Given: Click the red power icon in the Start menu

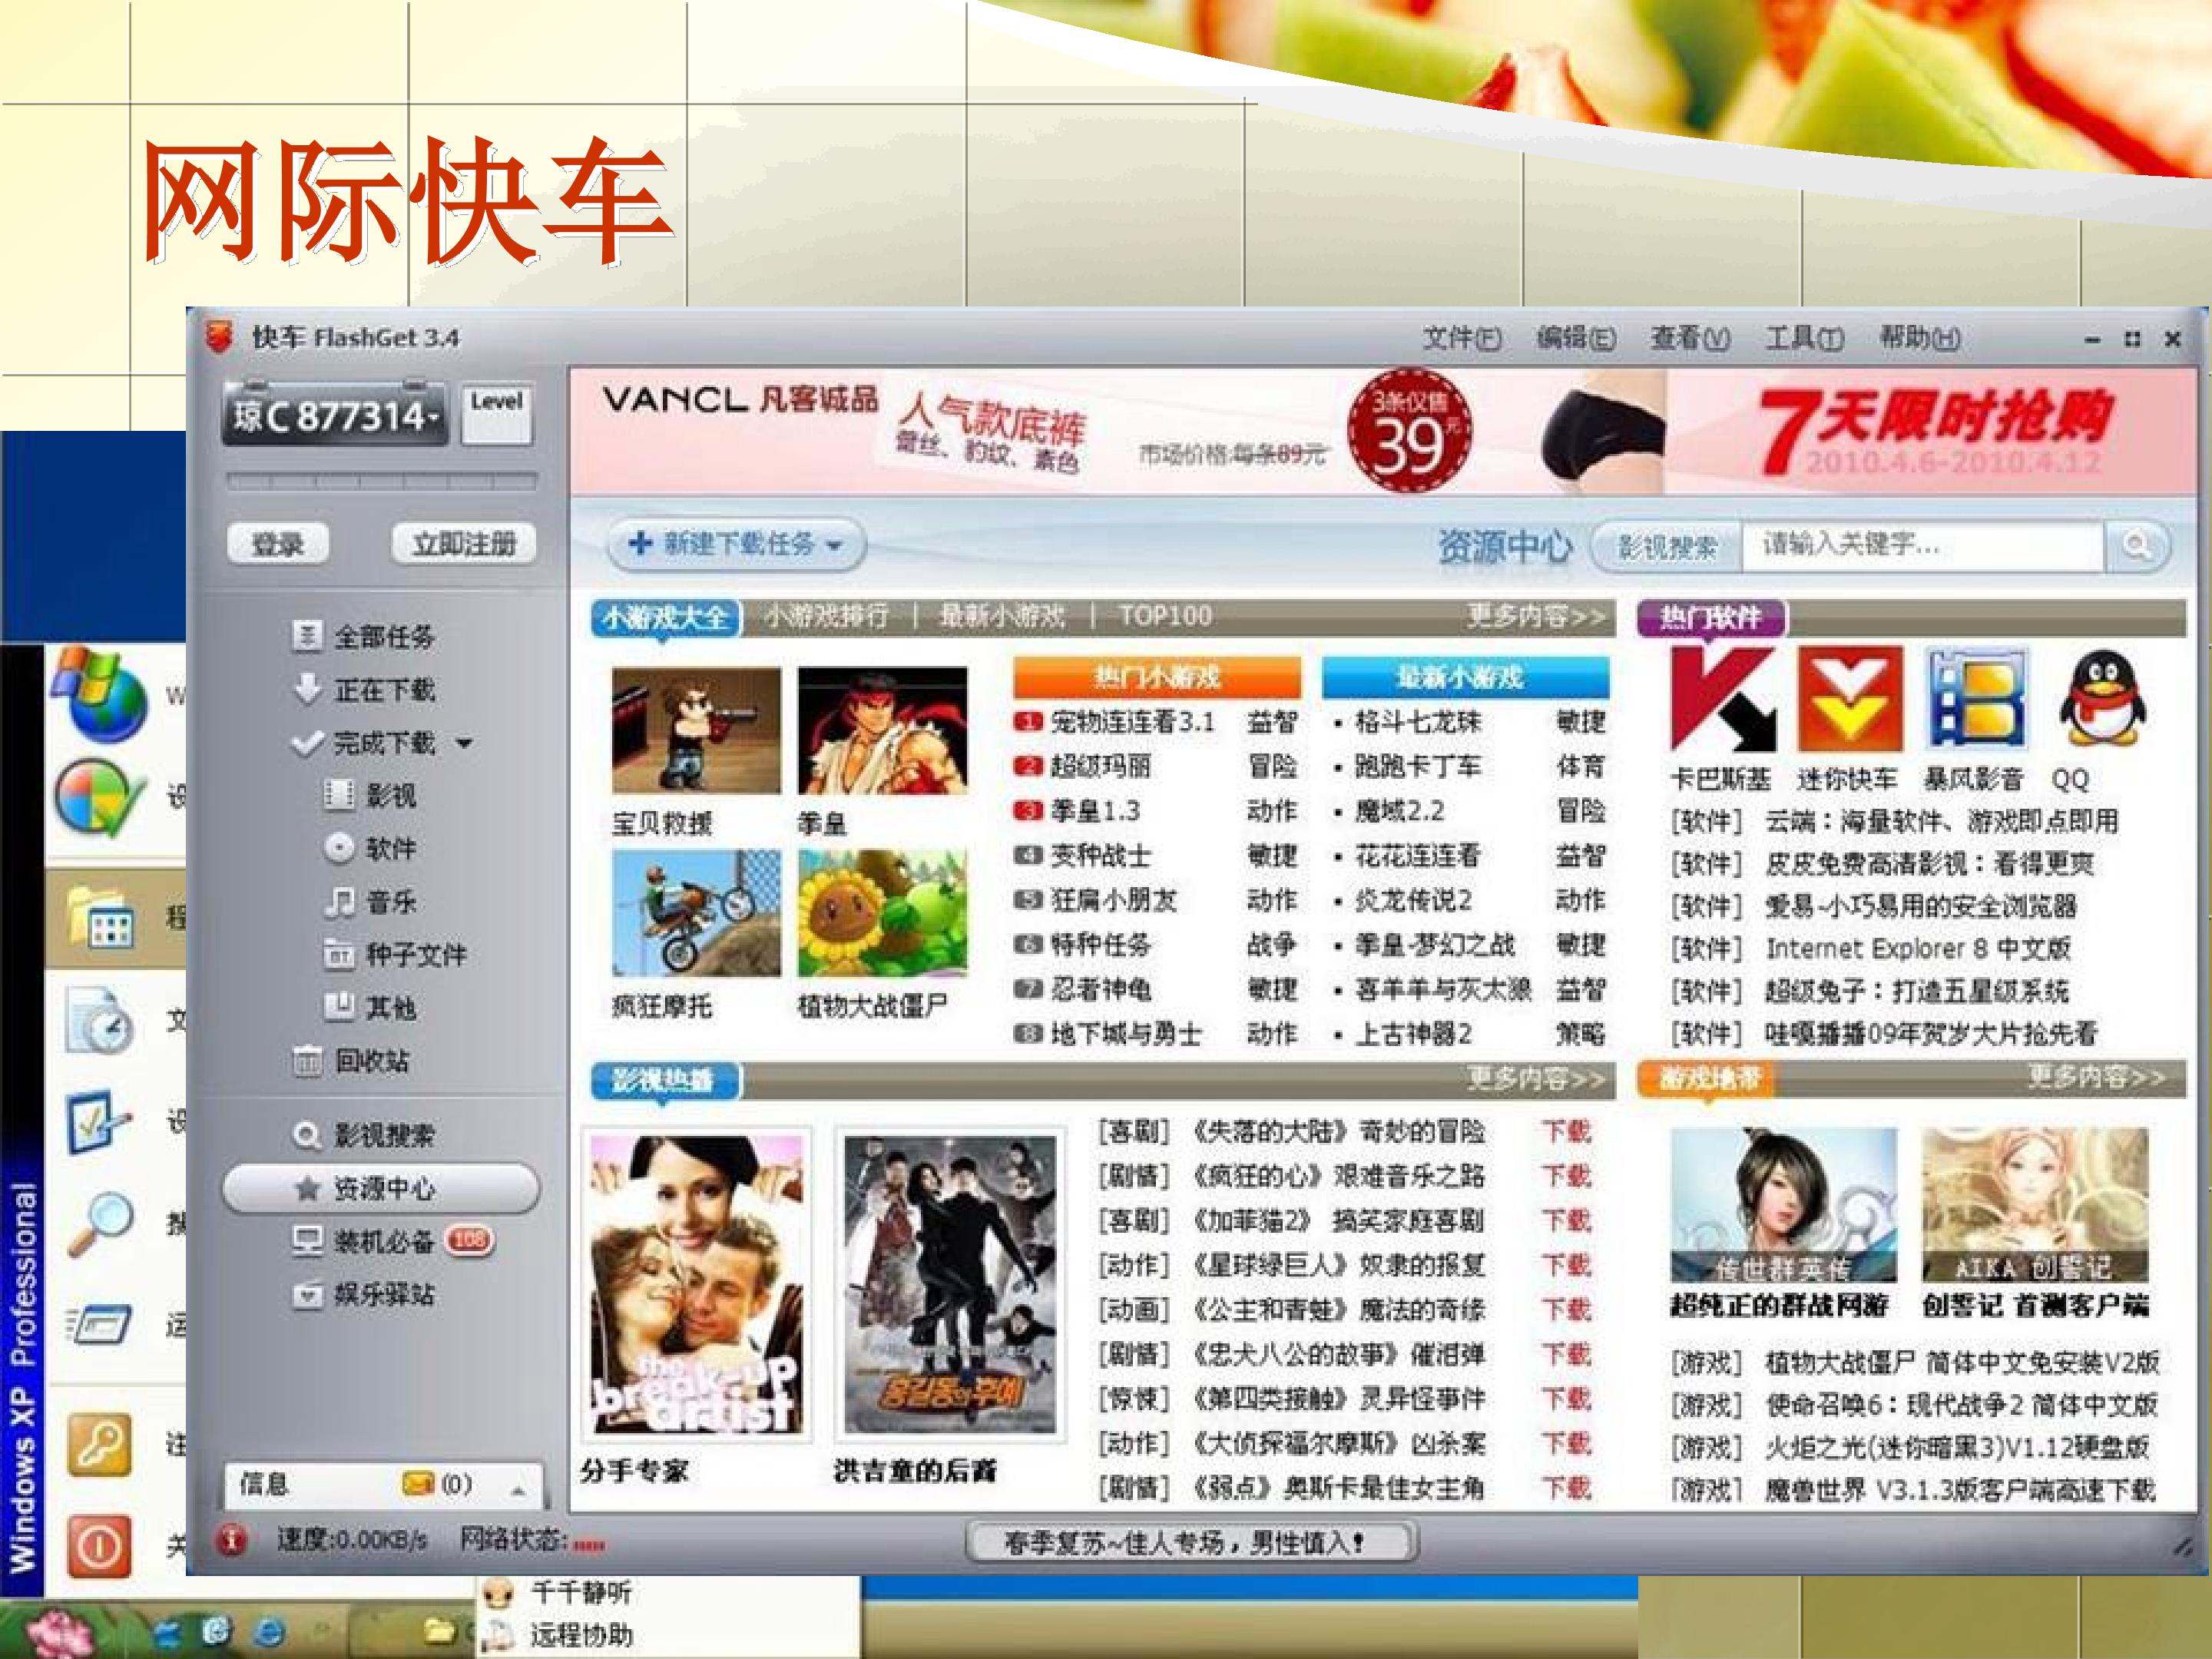Looking at the screenshot, I should (x=99, y=1546).
